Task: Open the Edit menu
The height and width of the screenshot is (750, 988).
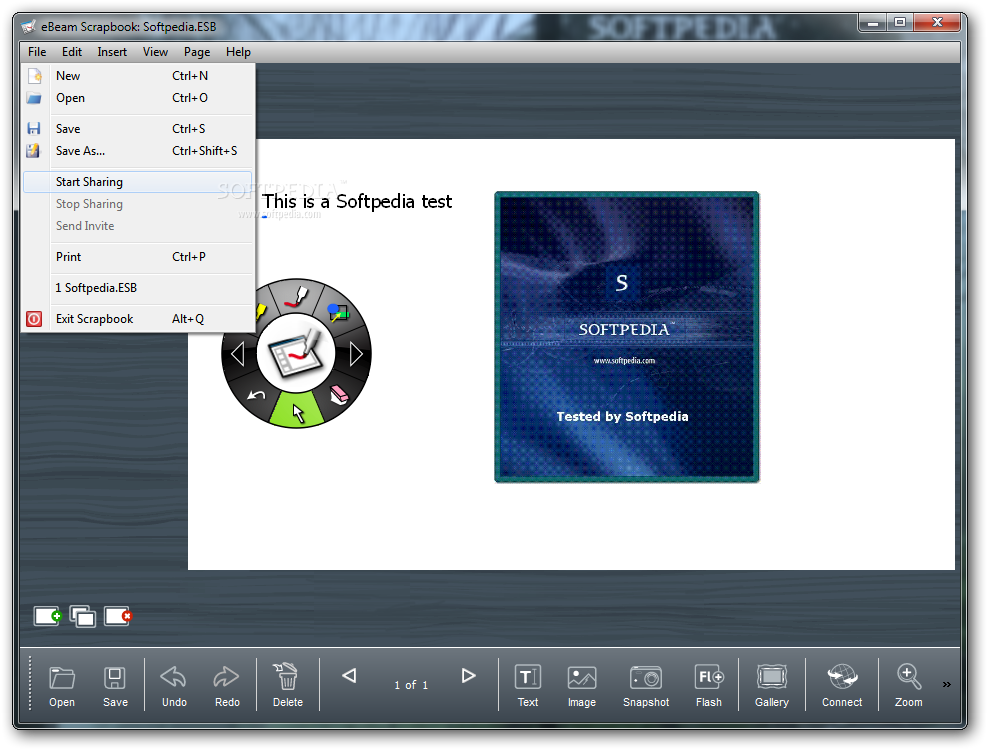Action: 72,52
